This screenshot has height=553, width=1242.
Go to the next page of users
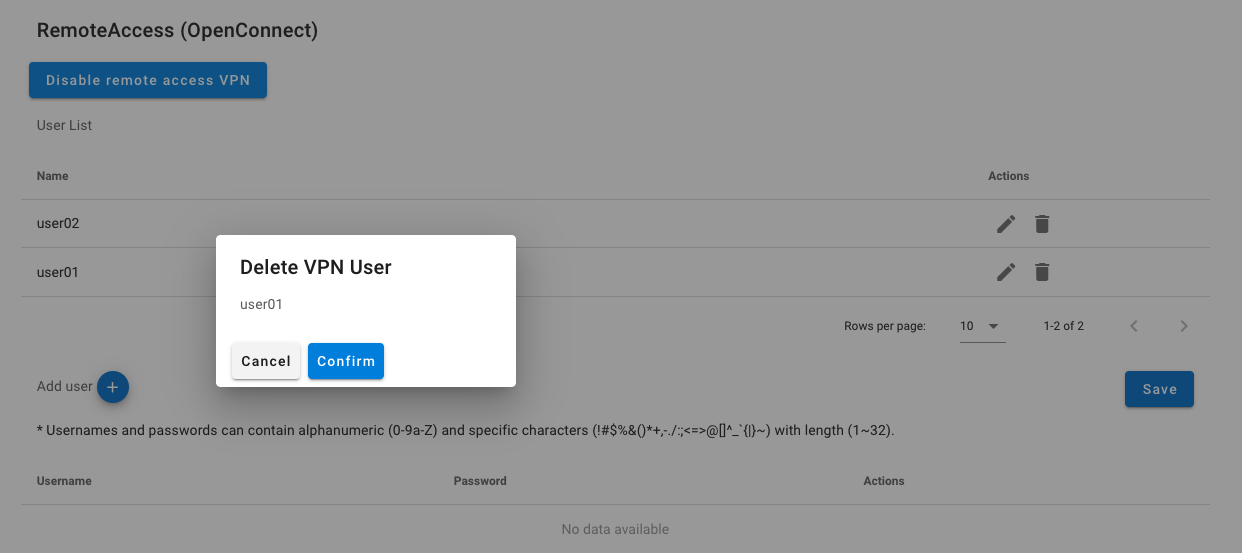1184,326
